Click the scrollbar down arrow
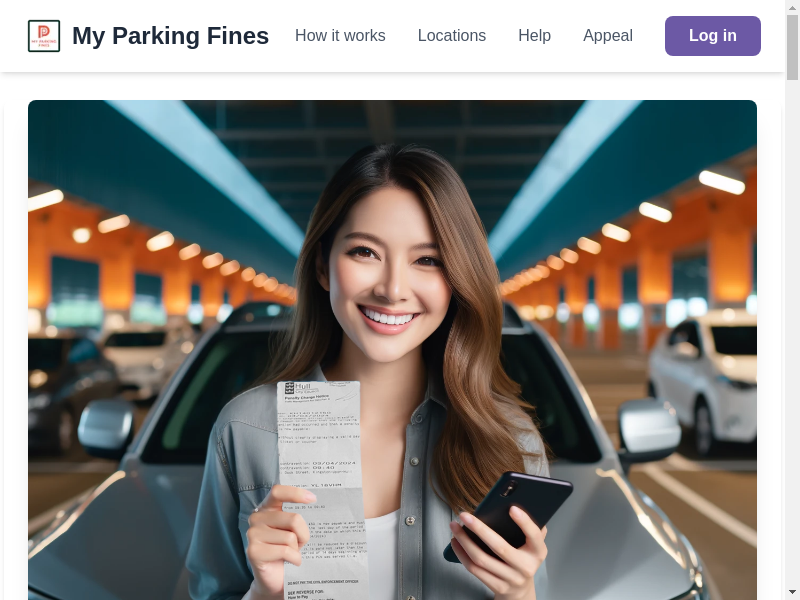 [792, 593]
